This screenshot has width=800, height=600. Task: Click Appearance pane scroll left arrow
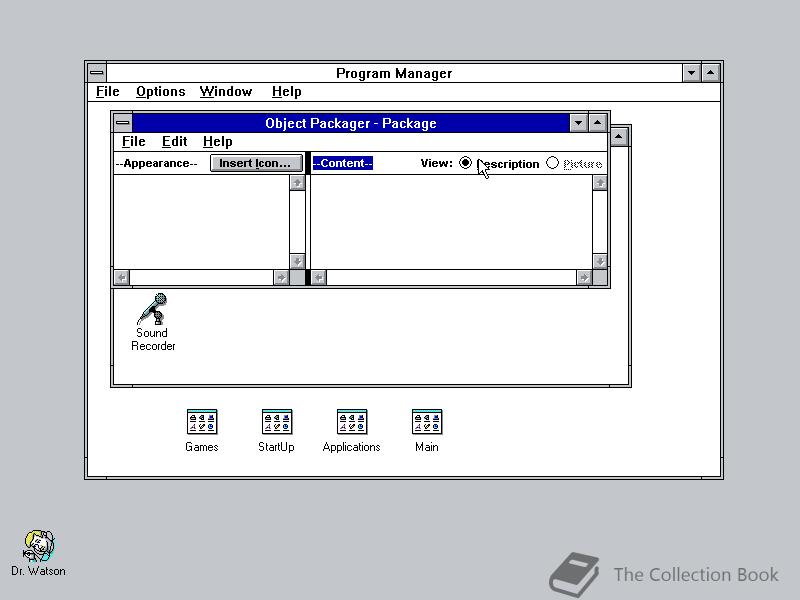click(x=121, y=278)
